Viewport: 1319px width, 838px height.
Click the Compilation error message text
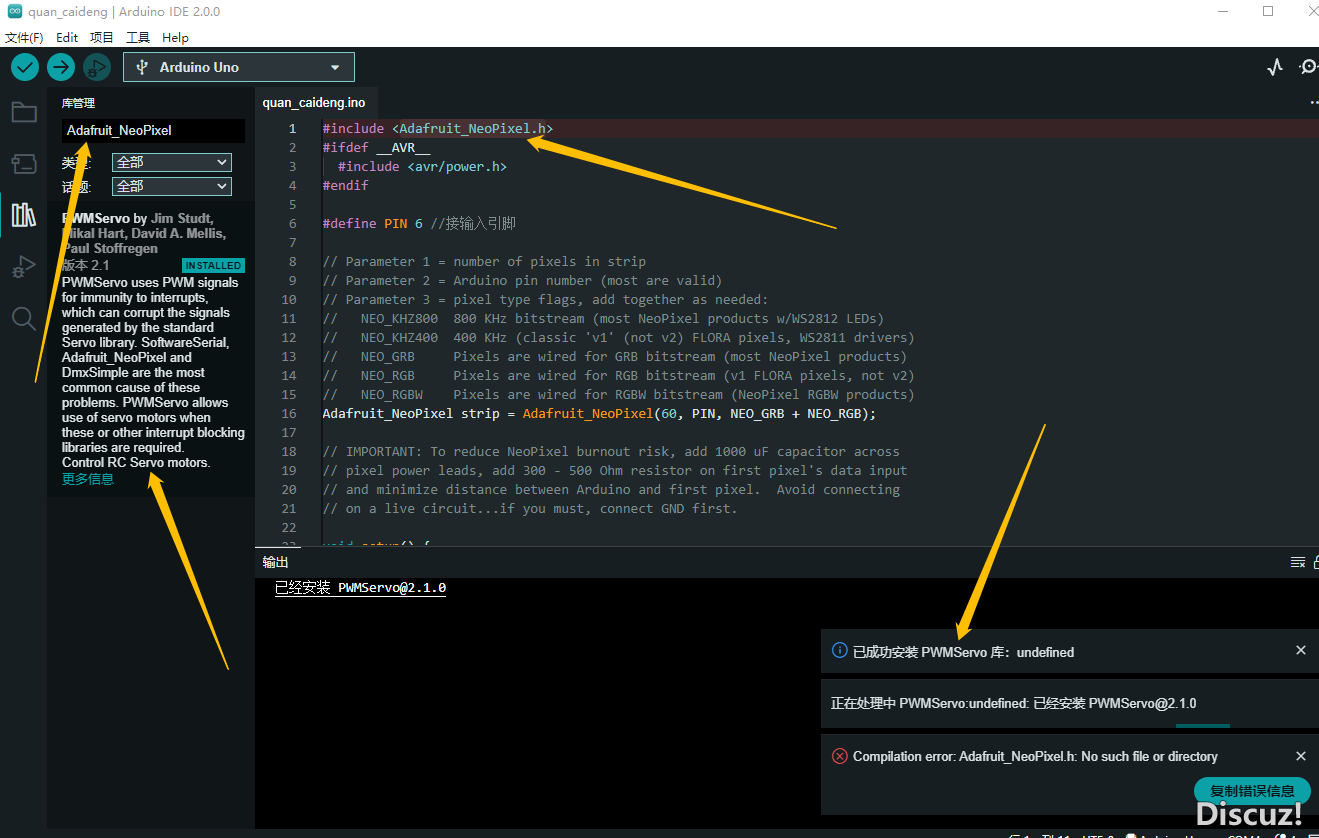coord(1035,756)
